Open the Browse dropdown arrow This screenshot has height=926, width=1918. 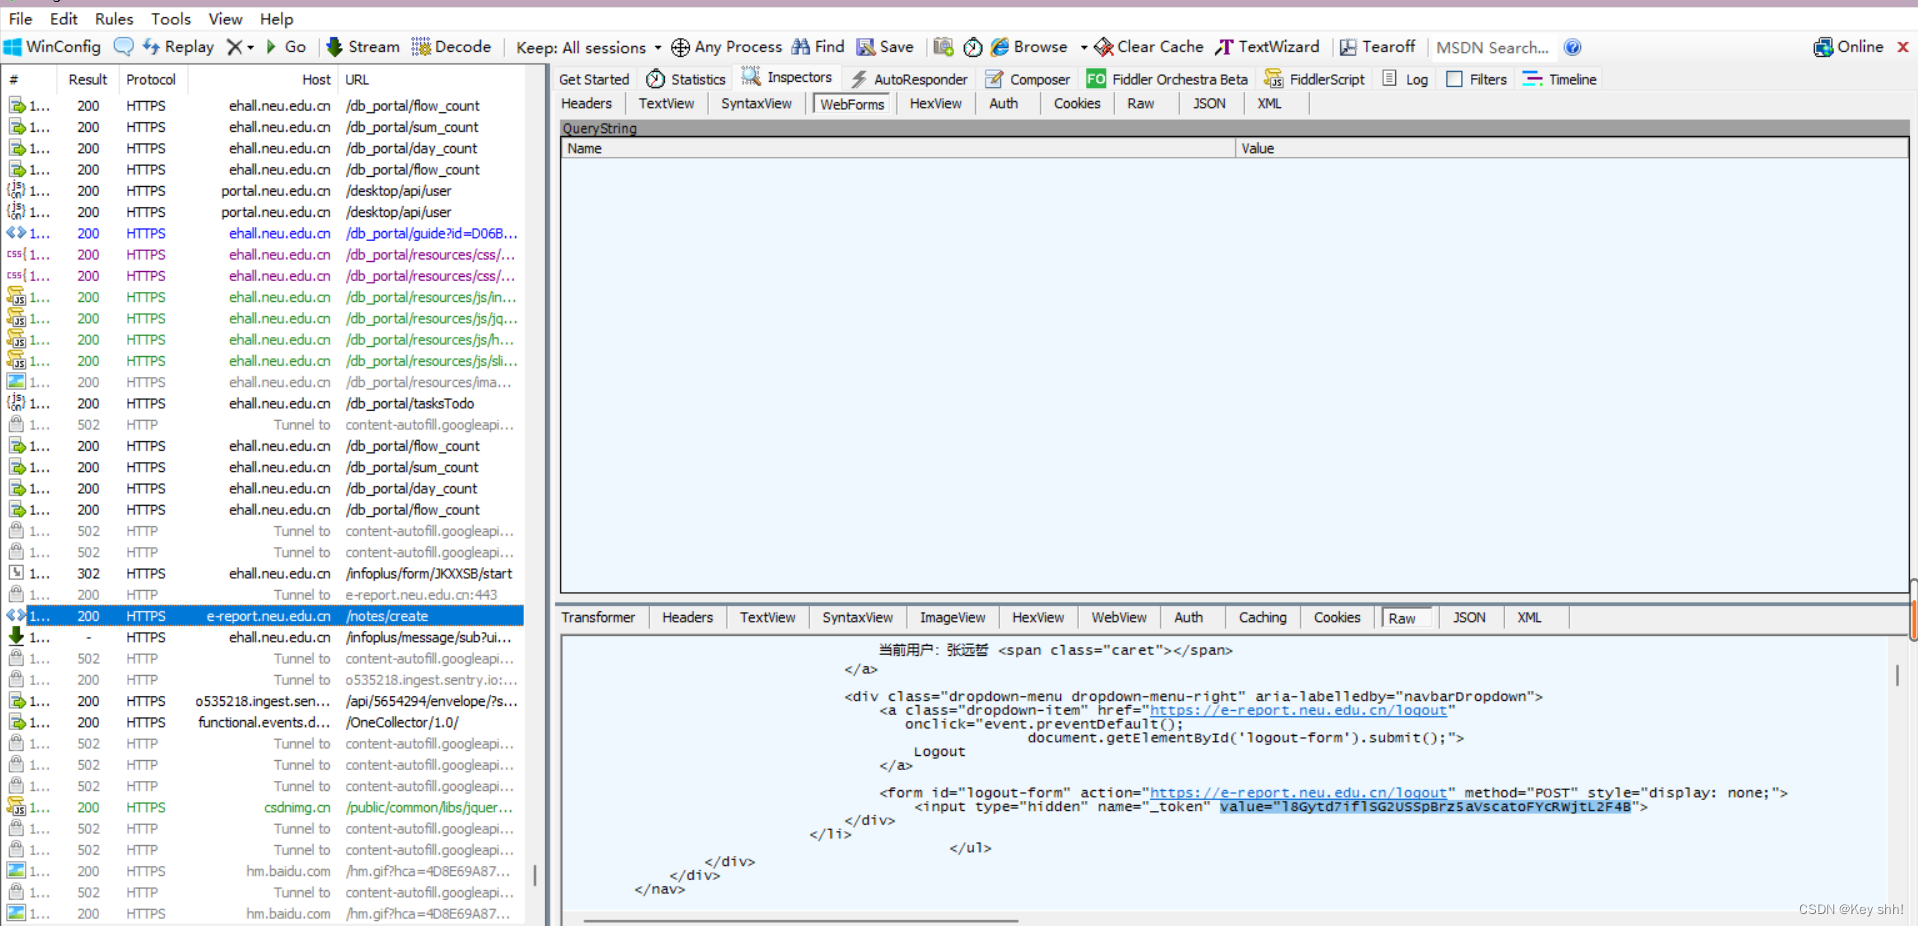click(1084, 48)
